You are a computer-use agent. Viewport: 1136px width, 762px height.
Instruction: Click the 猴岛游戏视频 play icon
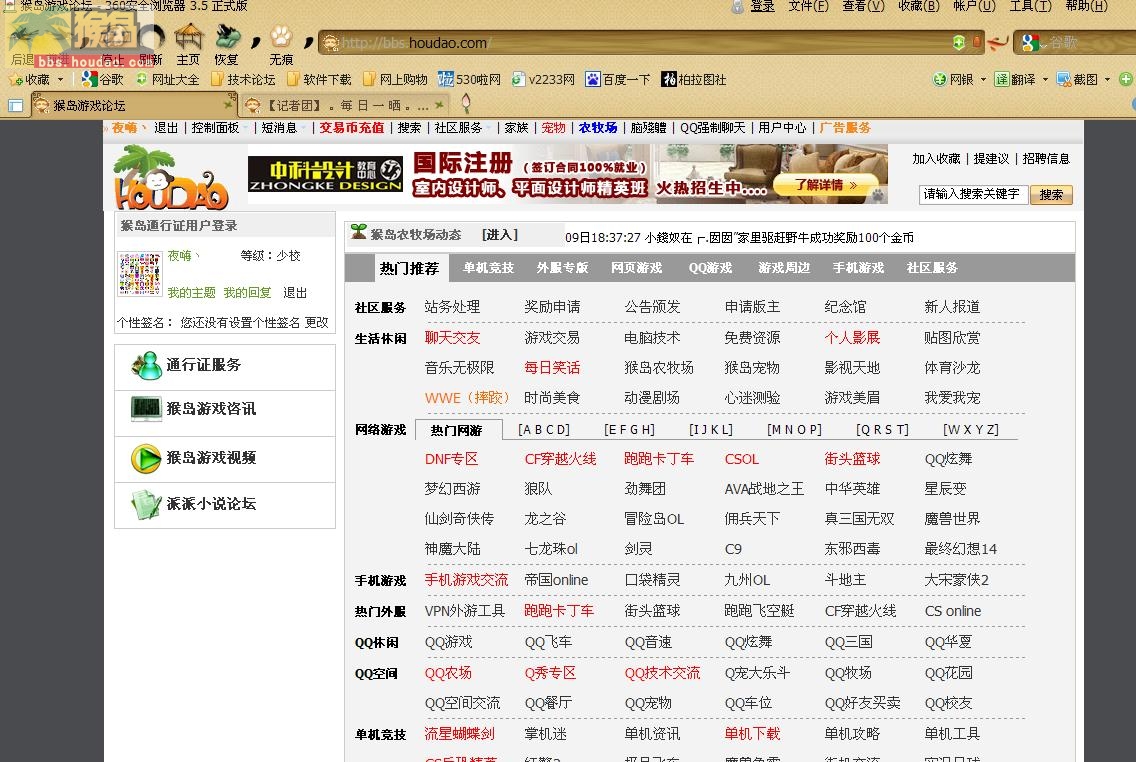click(146, 459)
